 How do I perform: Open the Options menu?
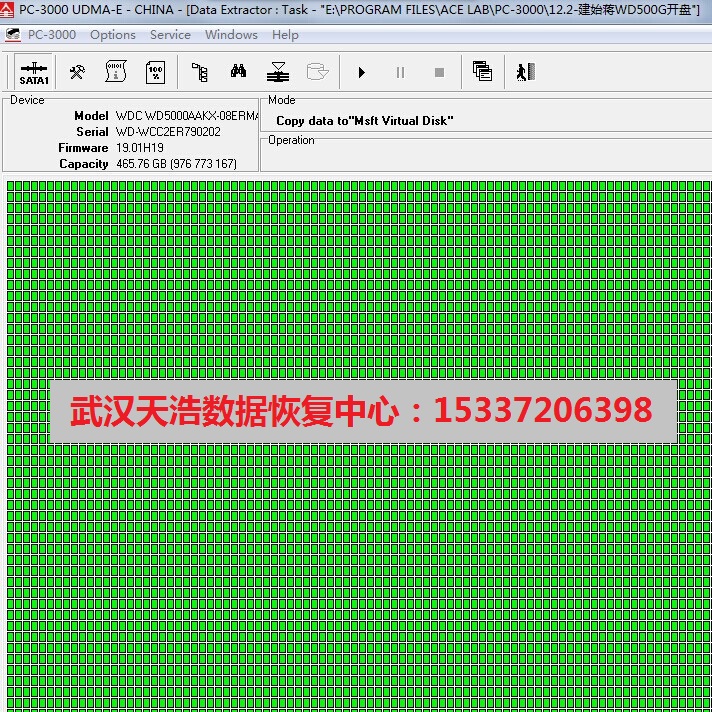point(113,34)
